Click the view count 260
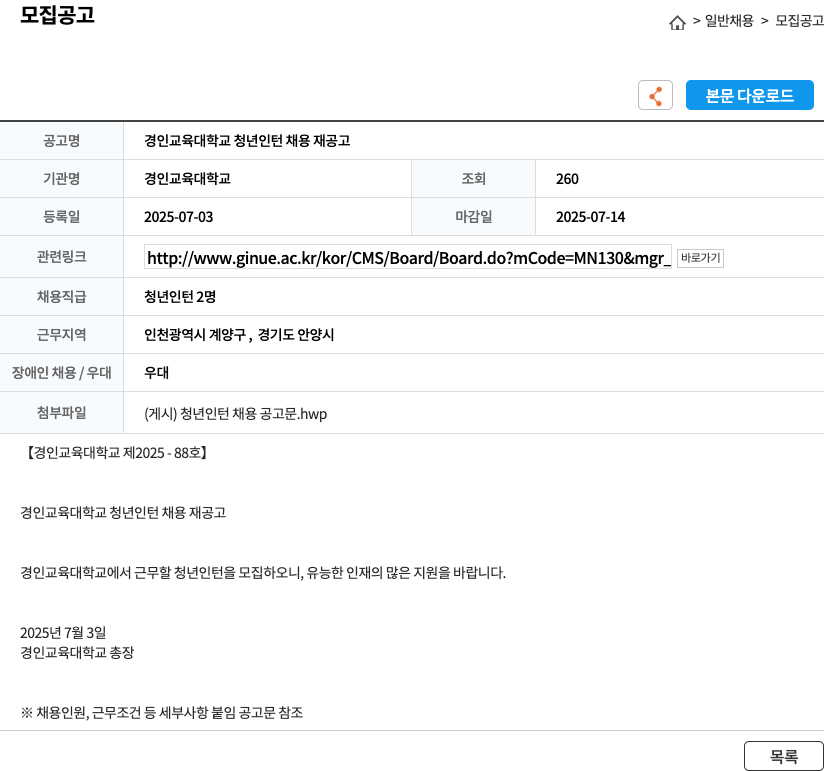Viewport: 824px width, 771px height. pyautogui.click(x=567, y=179)
